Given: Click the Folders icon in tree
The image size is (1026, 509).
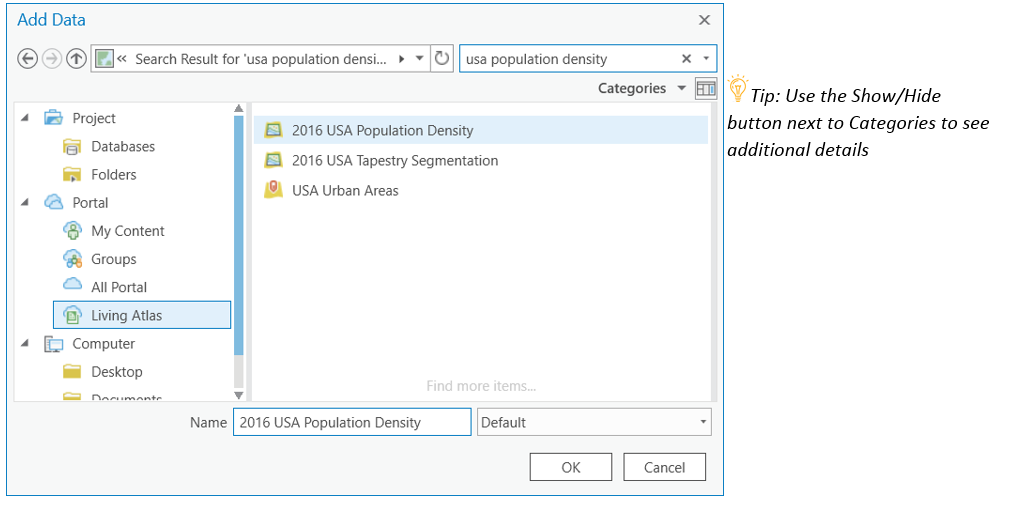Looking at the screenshot, I should pos(72,175).
